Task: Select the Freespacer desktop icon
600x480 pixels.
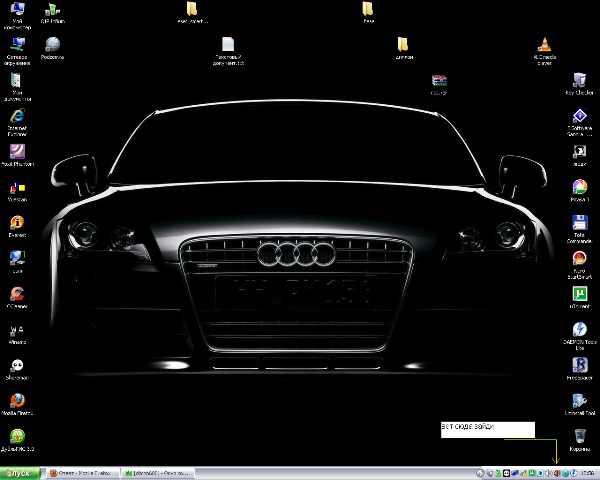Action: pyautogui.click(x=579, y=369)
